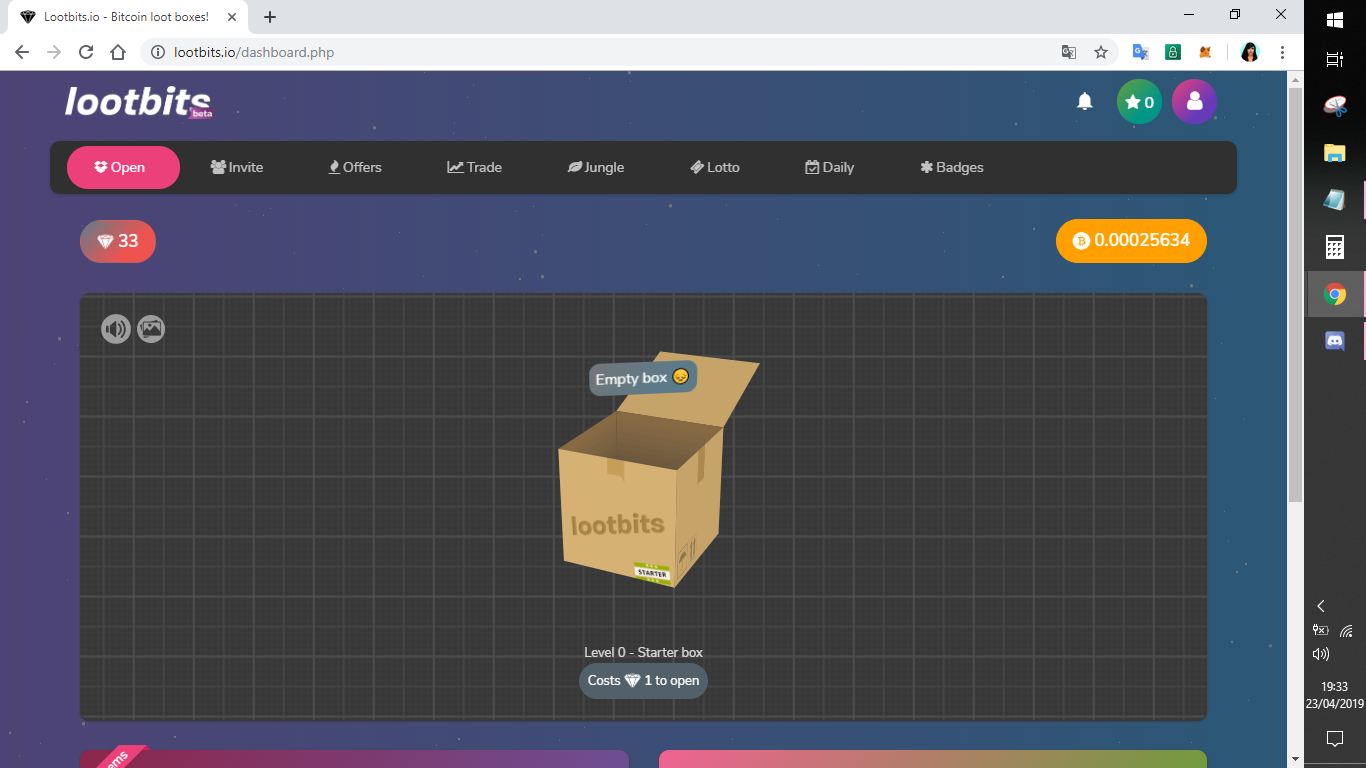
Task: Open the Chrome three-dot menu
Action: [1282, 52]
